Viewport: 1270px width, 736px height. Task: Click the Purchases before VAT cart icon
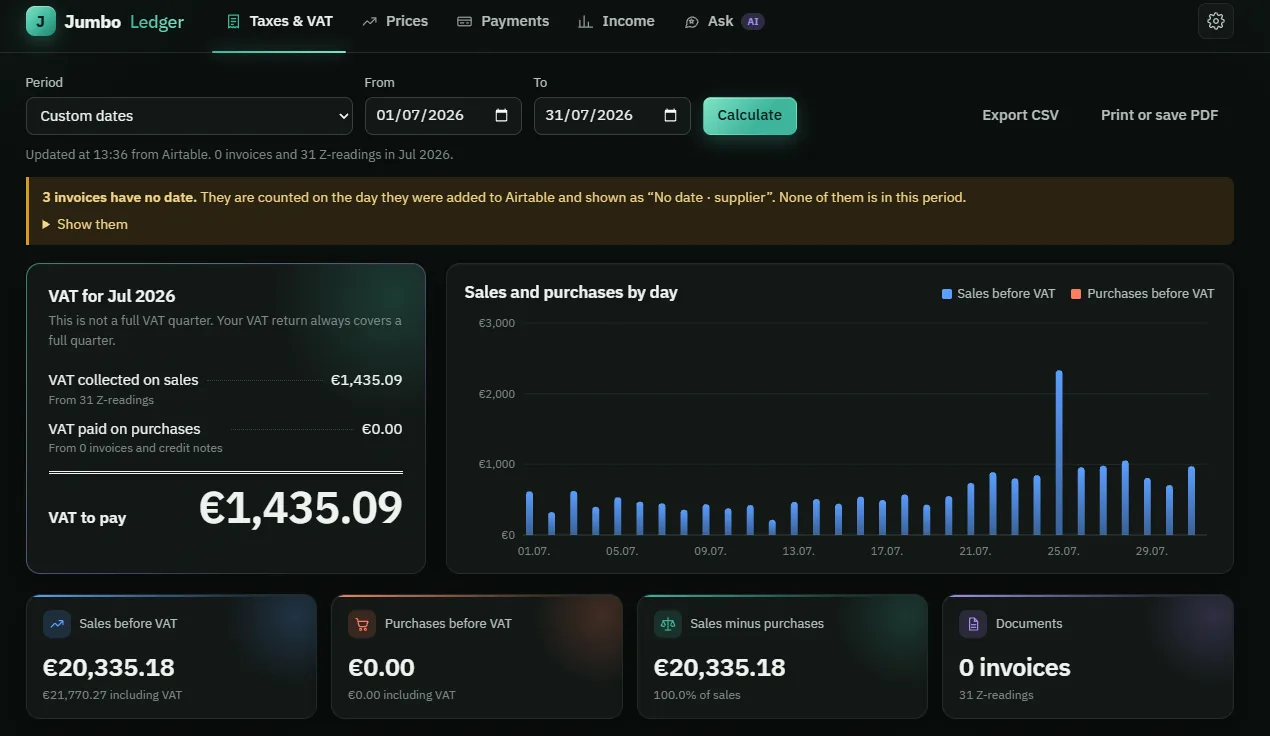click(x=362, y=624)
